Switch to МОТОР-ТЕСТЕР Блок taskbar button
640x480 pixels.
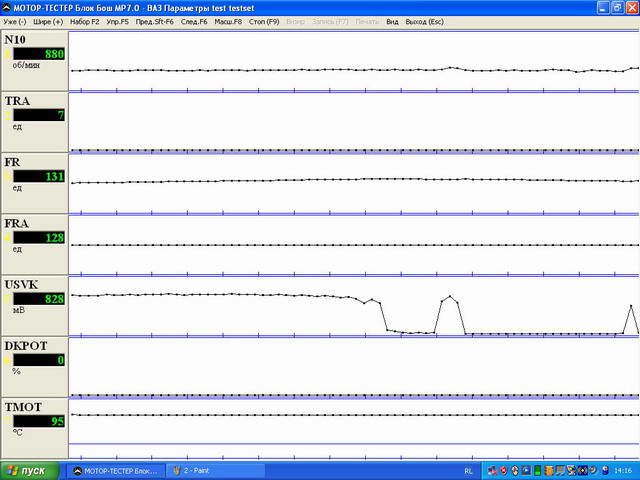(x=116, y=471)
